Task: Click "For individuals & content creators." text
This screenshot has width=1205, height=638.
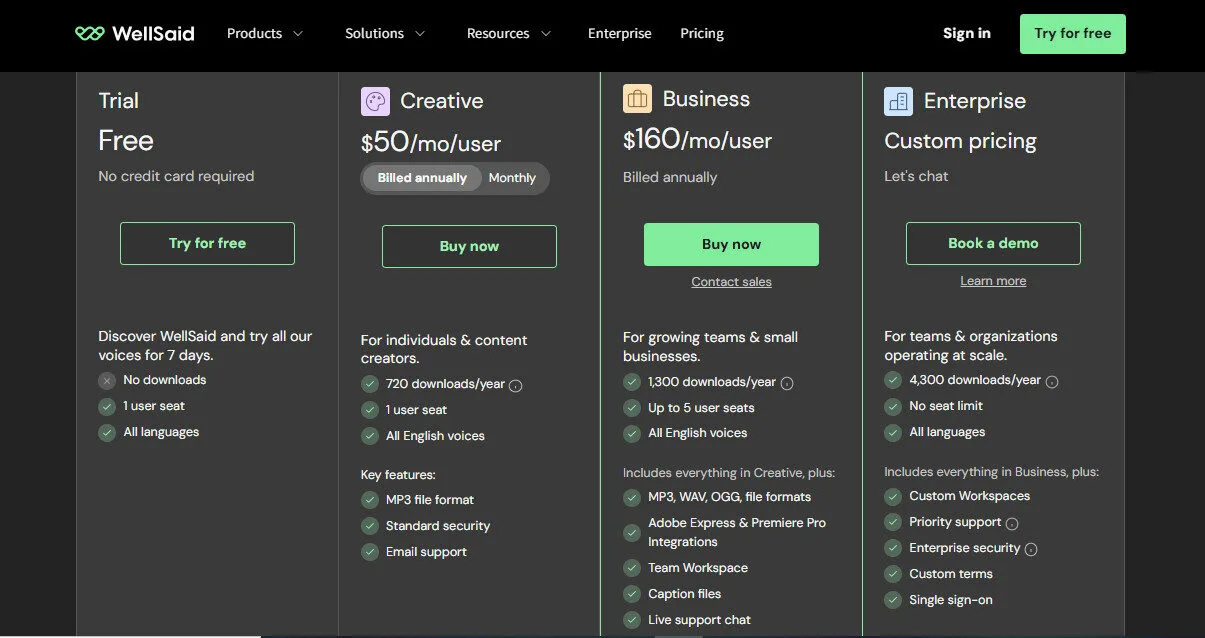Action: click(x=444, y=349)
